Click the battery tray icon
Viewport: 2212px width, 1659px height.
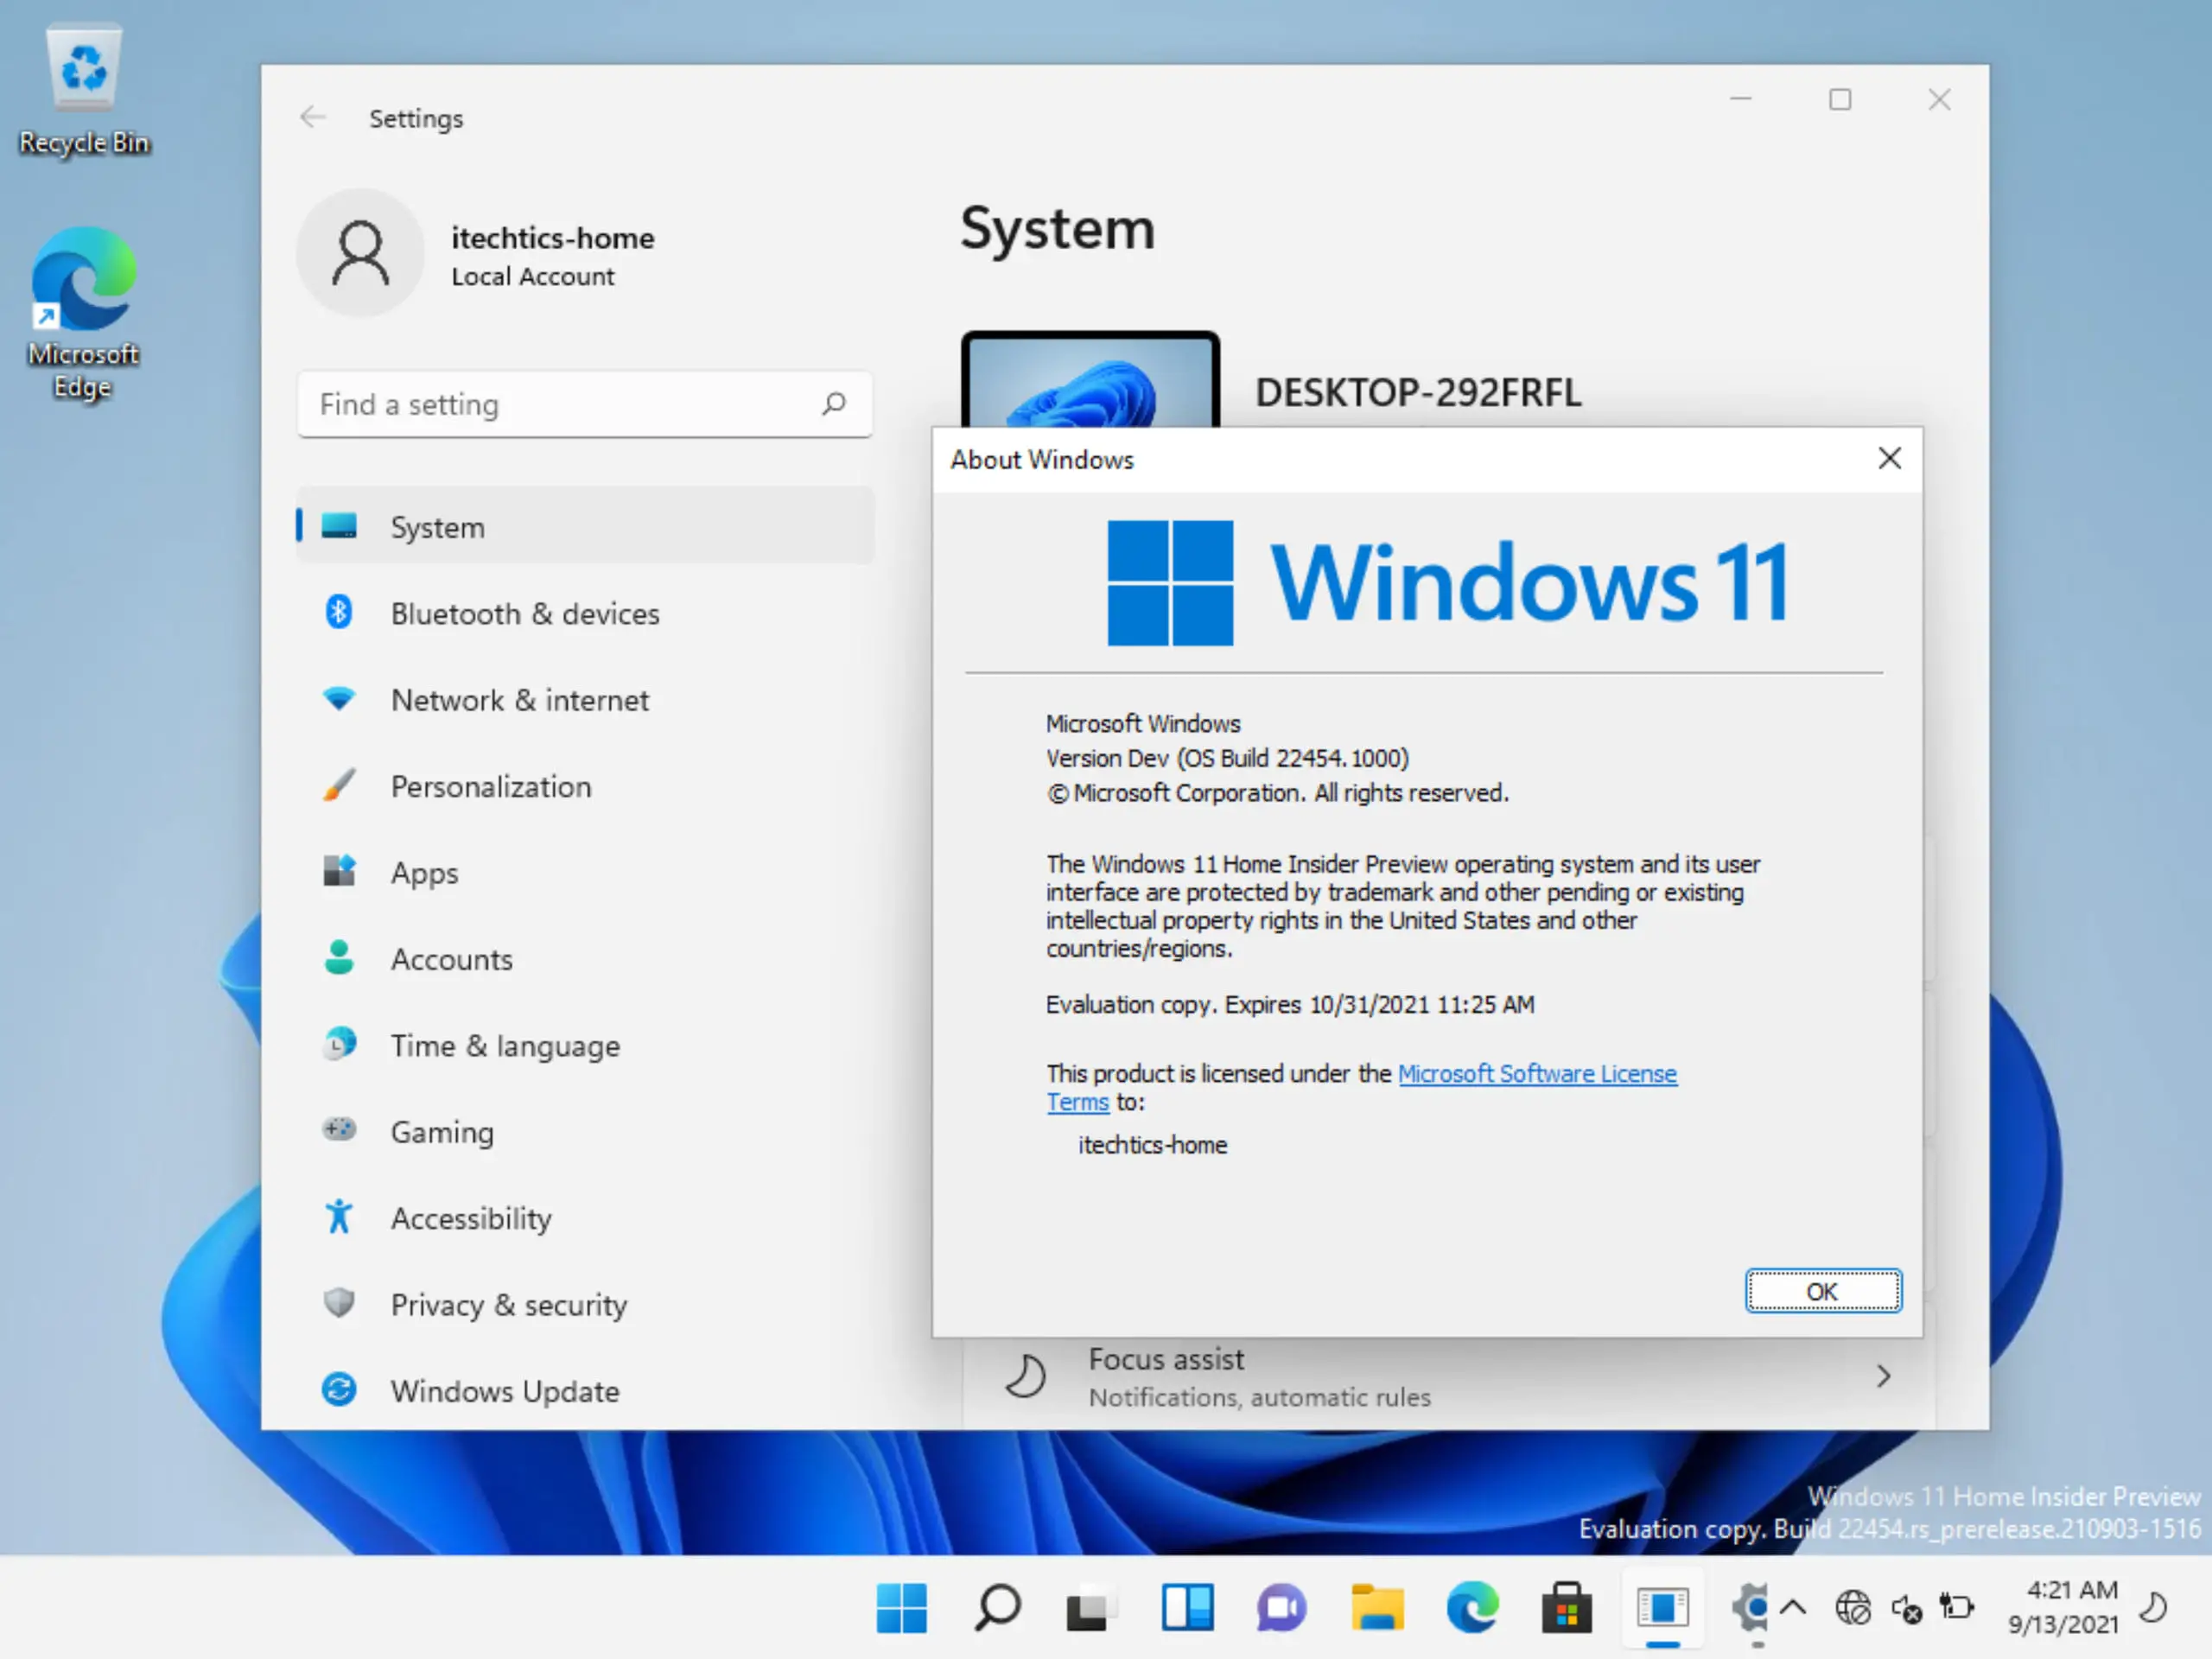(1957, 1608)
